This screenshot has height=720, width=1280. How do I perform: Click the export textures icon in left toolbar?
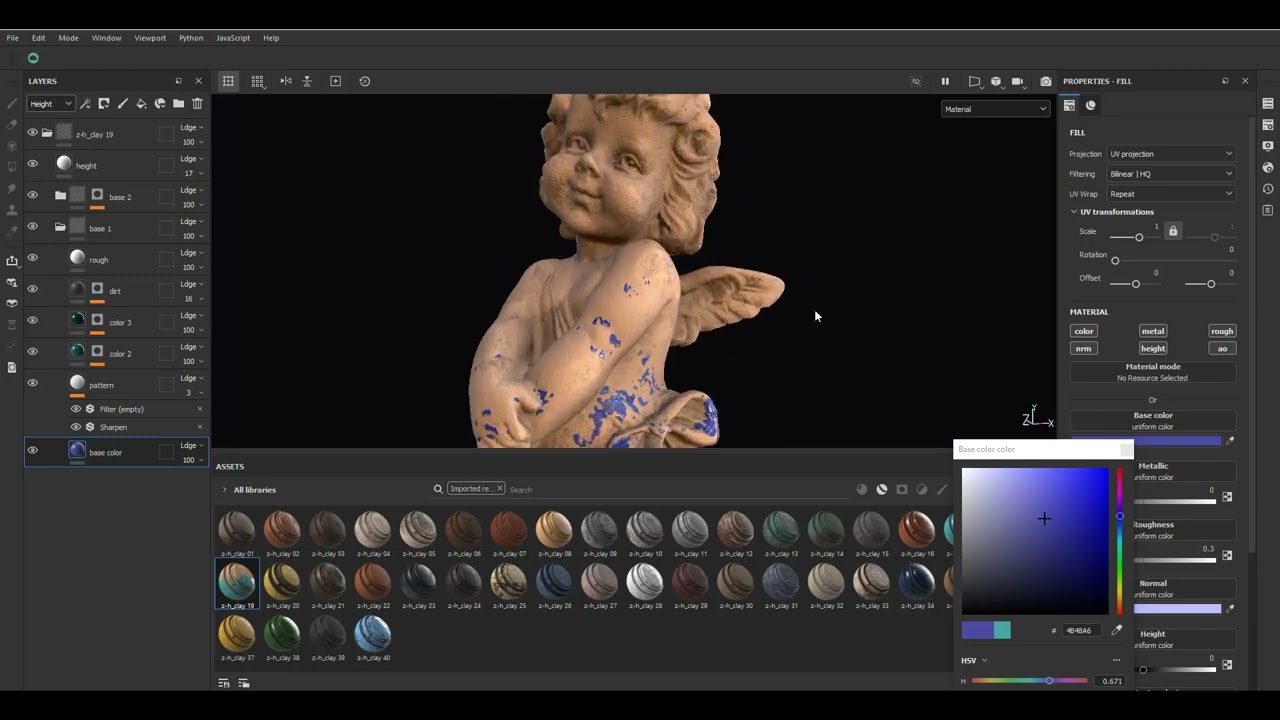[x=12, y=261]
